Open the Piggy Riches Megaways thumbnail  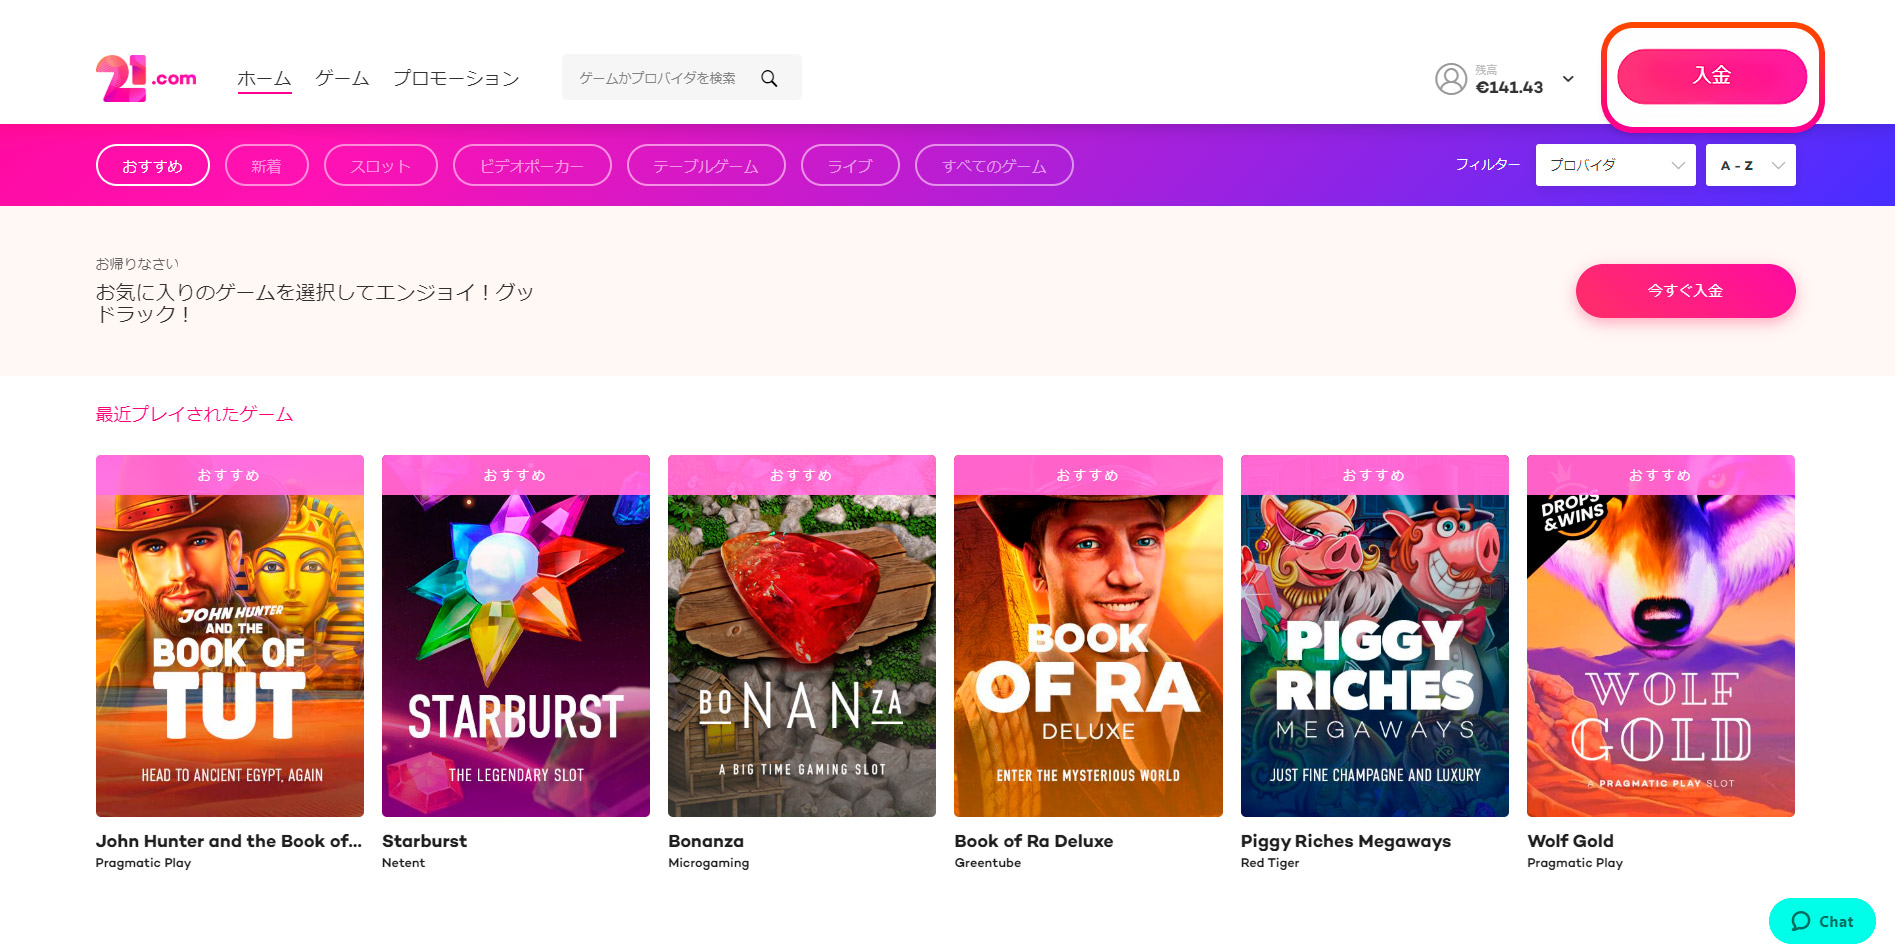point(1375,636)
